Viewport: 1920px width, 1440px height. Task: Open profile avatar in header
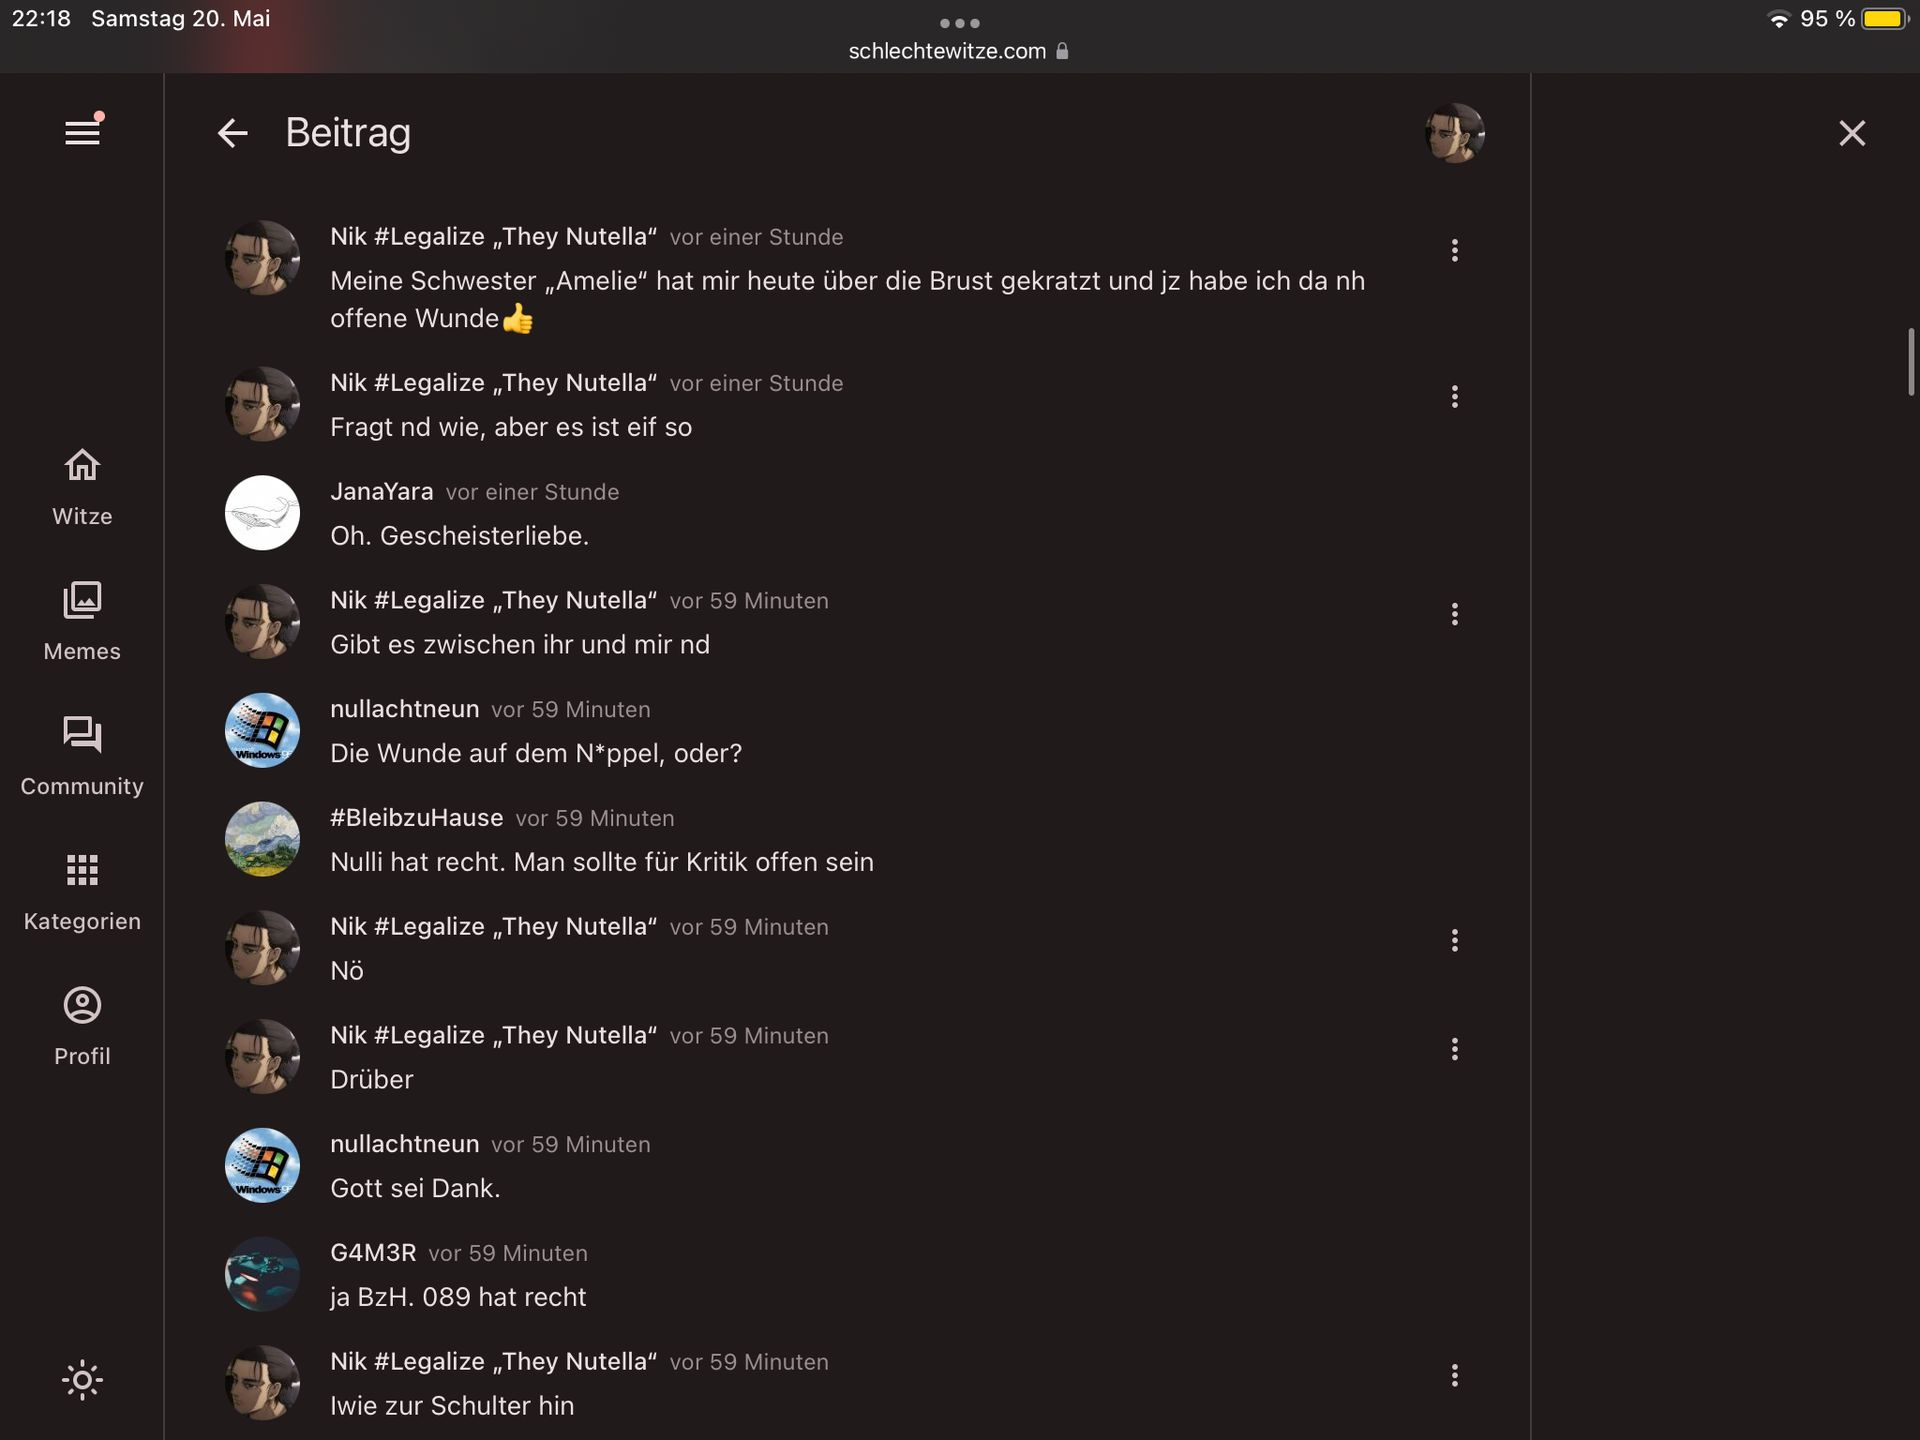[1454, 133]
